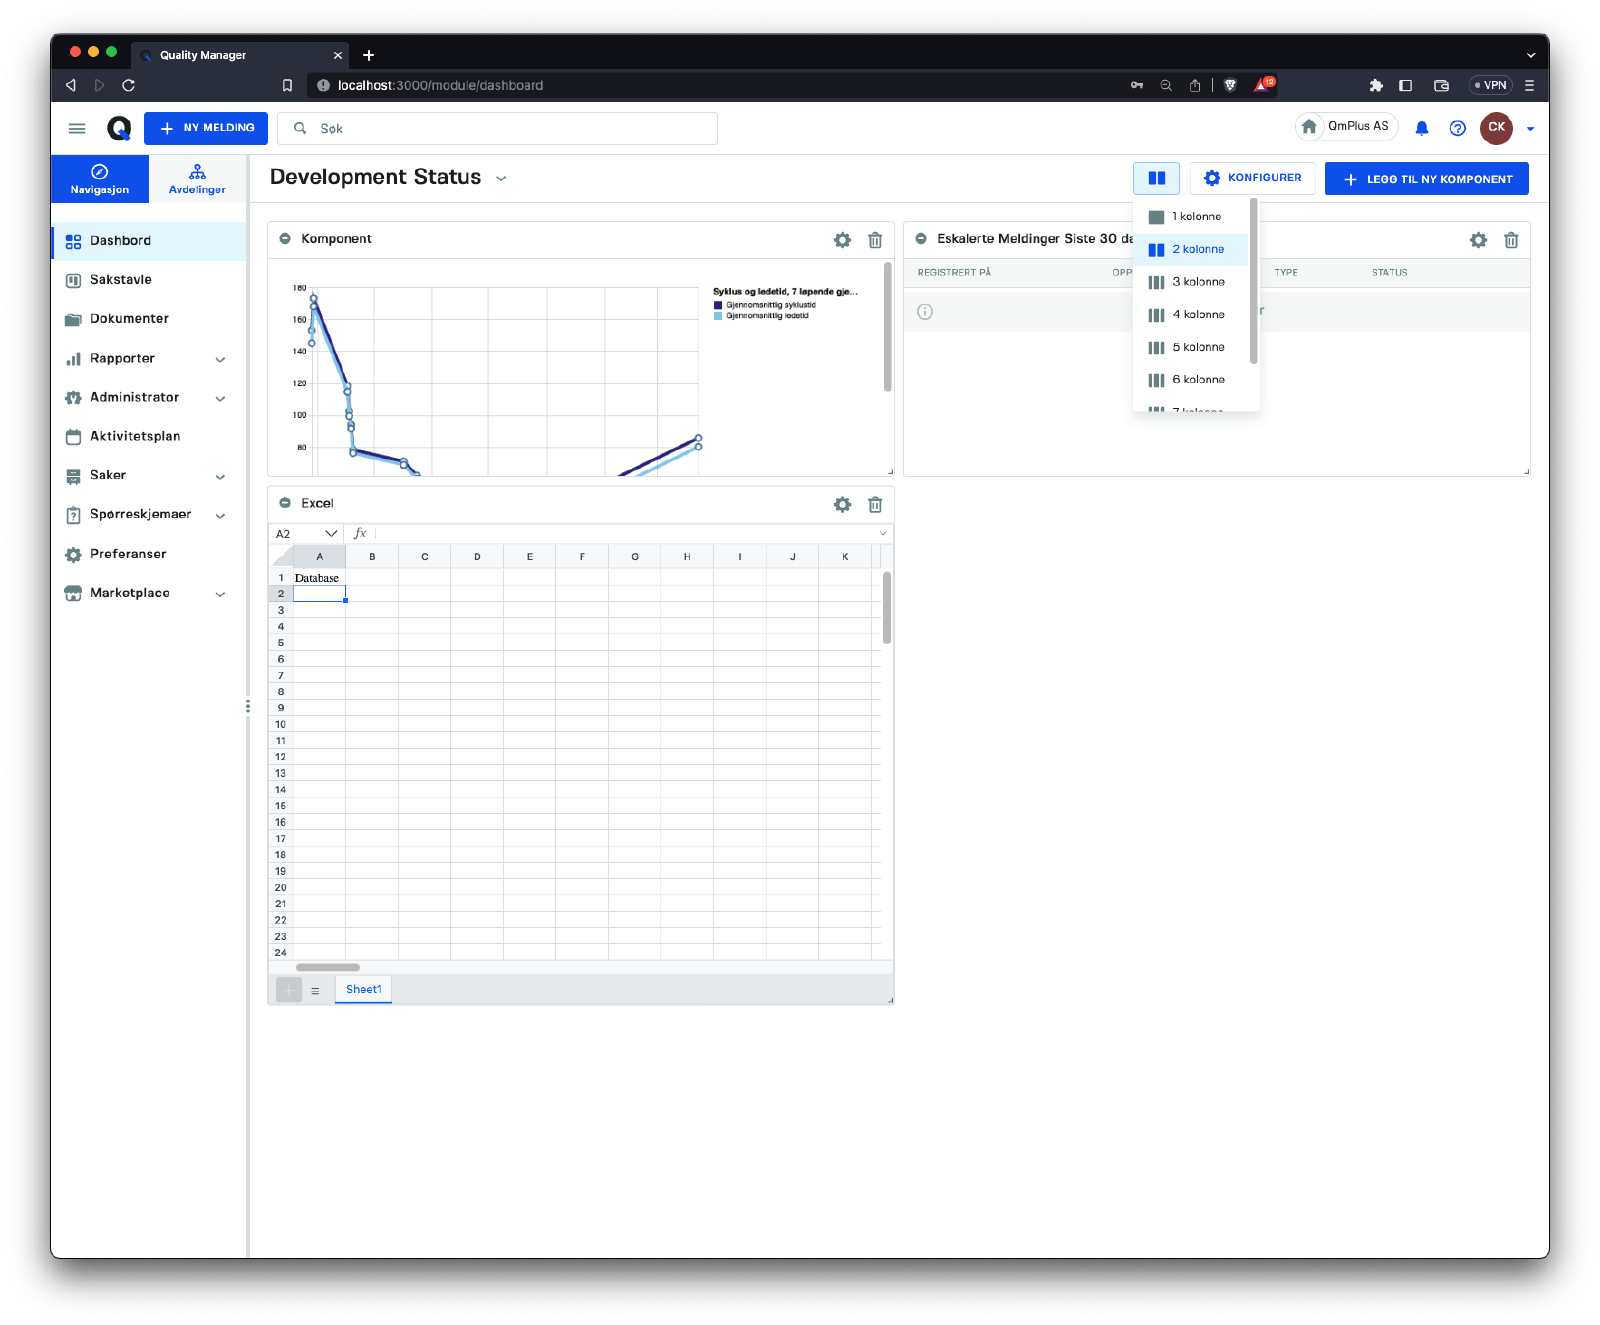This screenshot has width=1600, height=1325.
Task: Collapse the Eskalerte Meldinger widget
Action: click(921, 239)
